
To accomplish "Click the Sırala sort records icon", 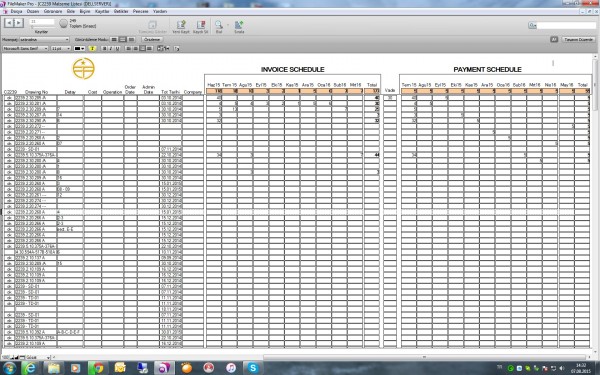I will pyautogui.click(x=239, y=26).
